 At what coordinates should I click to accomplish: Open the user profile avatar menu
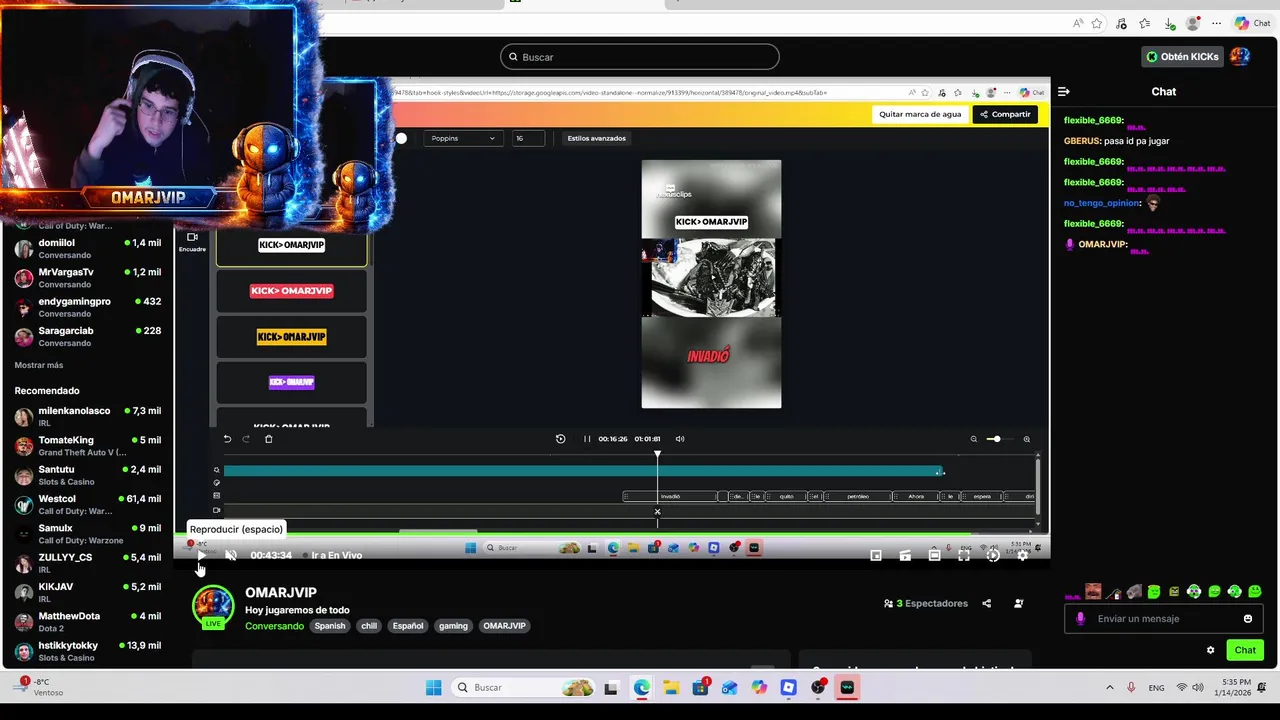(1240, 57)
